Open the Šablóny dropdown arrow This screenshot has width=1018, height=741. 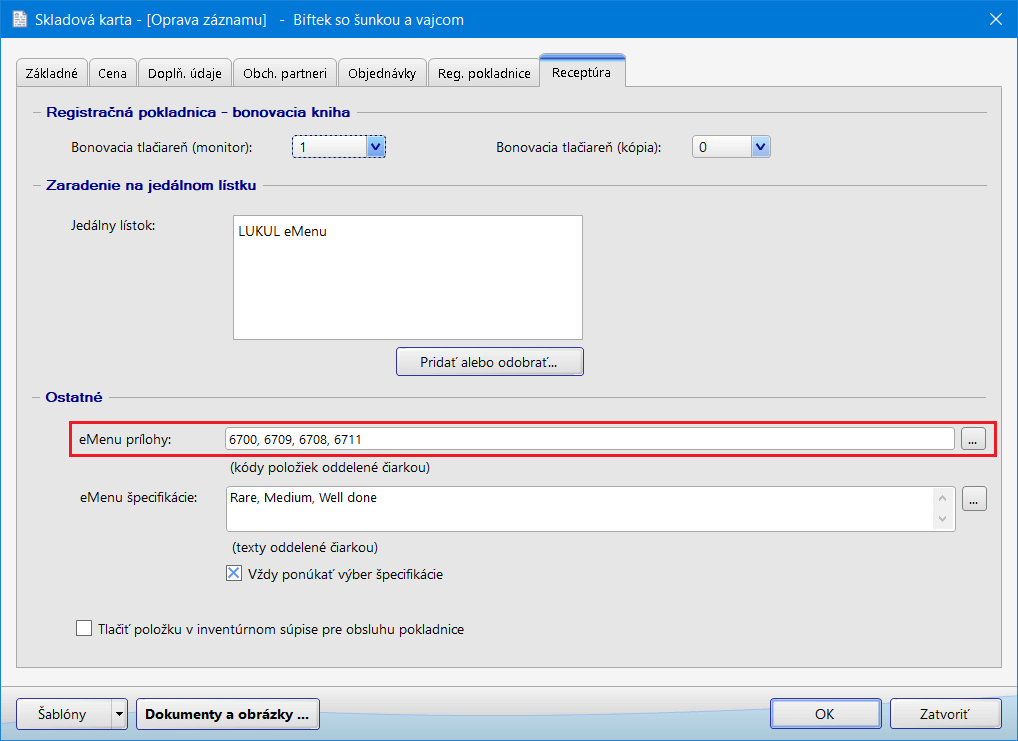[x=120, y=714]
